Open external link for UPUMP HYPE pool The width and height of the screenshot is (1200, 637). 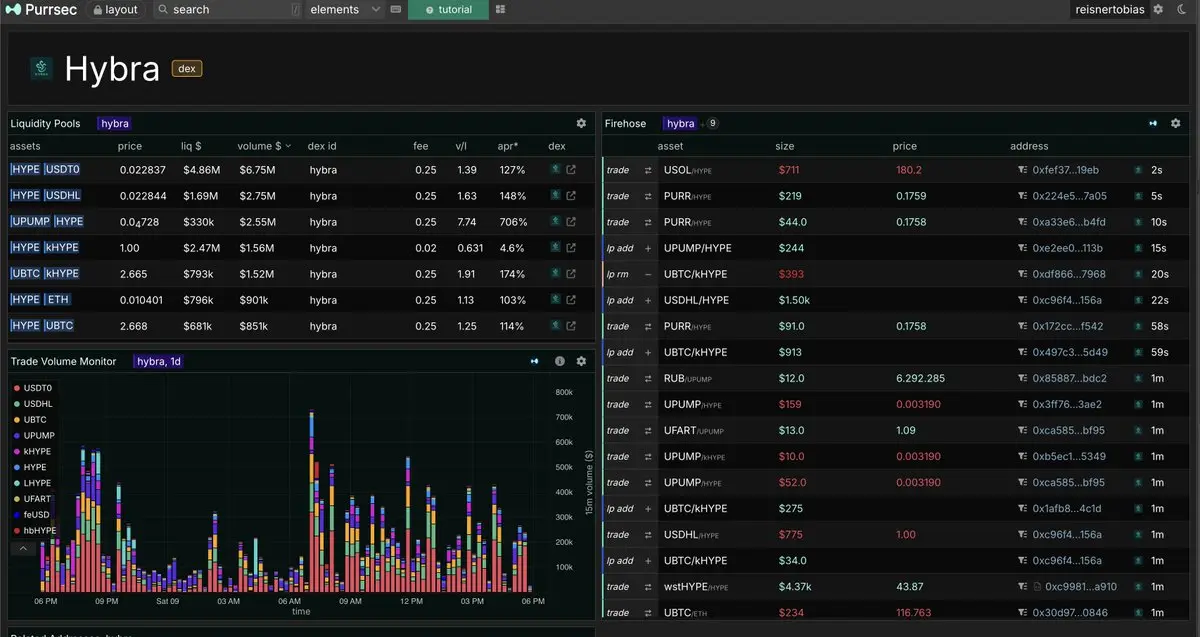click(571, 222)
